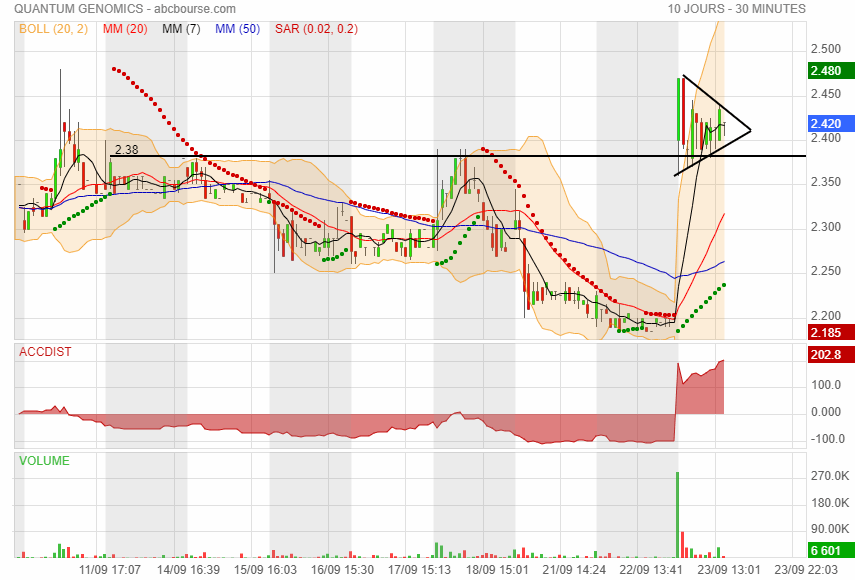The height and width of the screenshot is (580, 855).
Task: Click the 17/09 15:13 time axis label
Action: [419, 570]
